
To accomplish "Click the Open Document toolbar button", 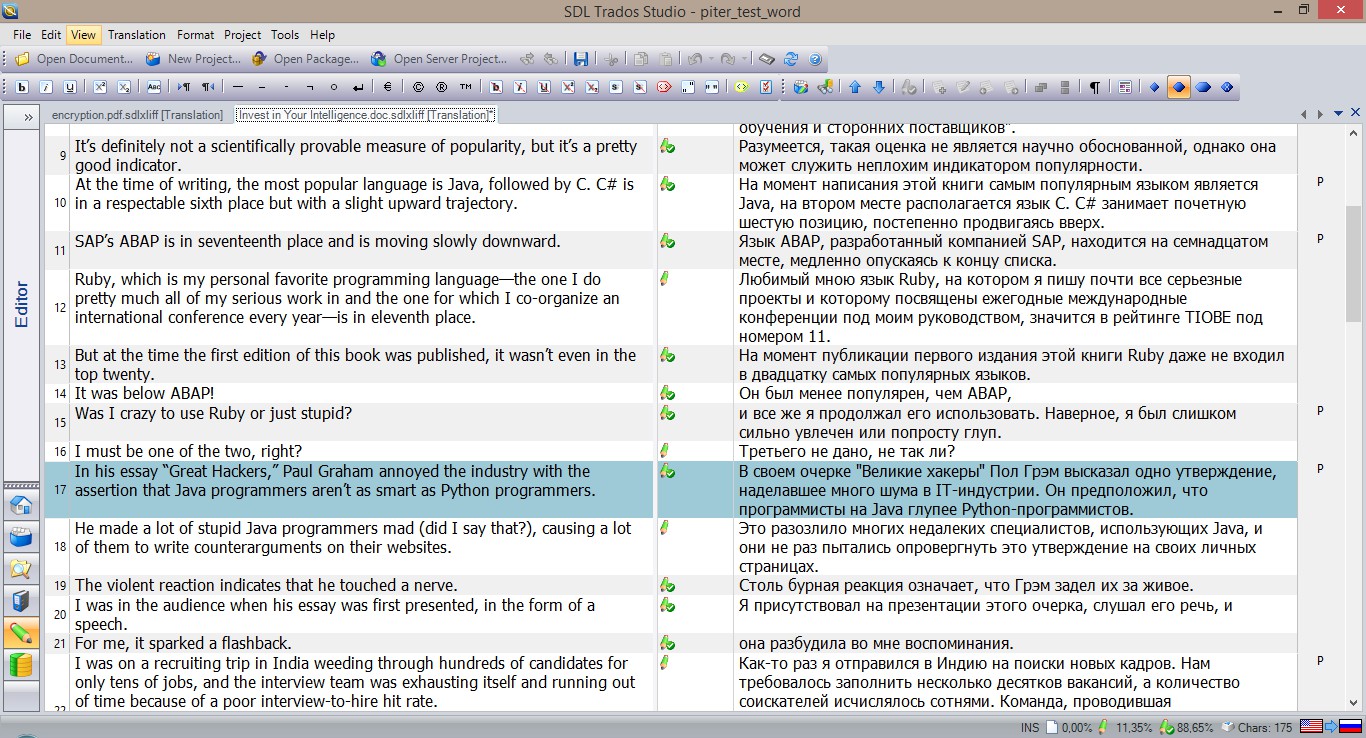I will pos(74,59).
